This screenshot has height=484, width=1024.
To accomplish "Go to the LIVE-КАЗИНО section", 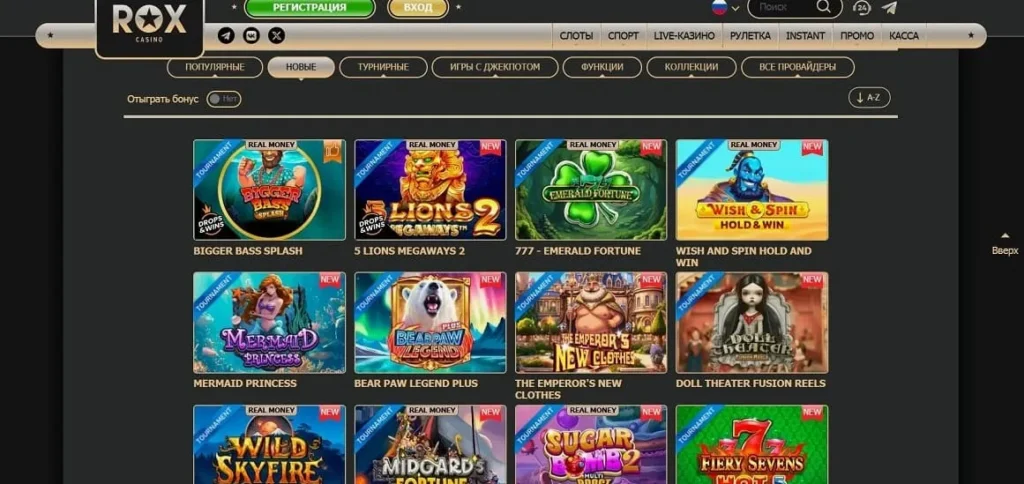I will pos(684,36).
